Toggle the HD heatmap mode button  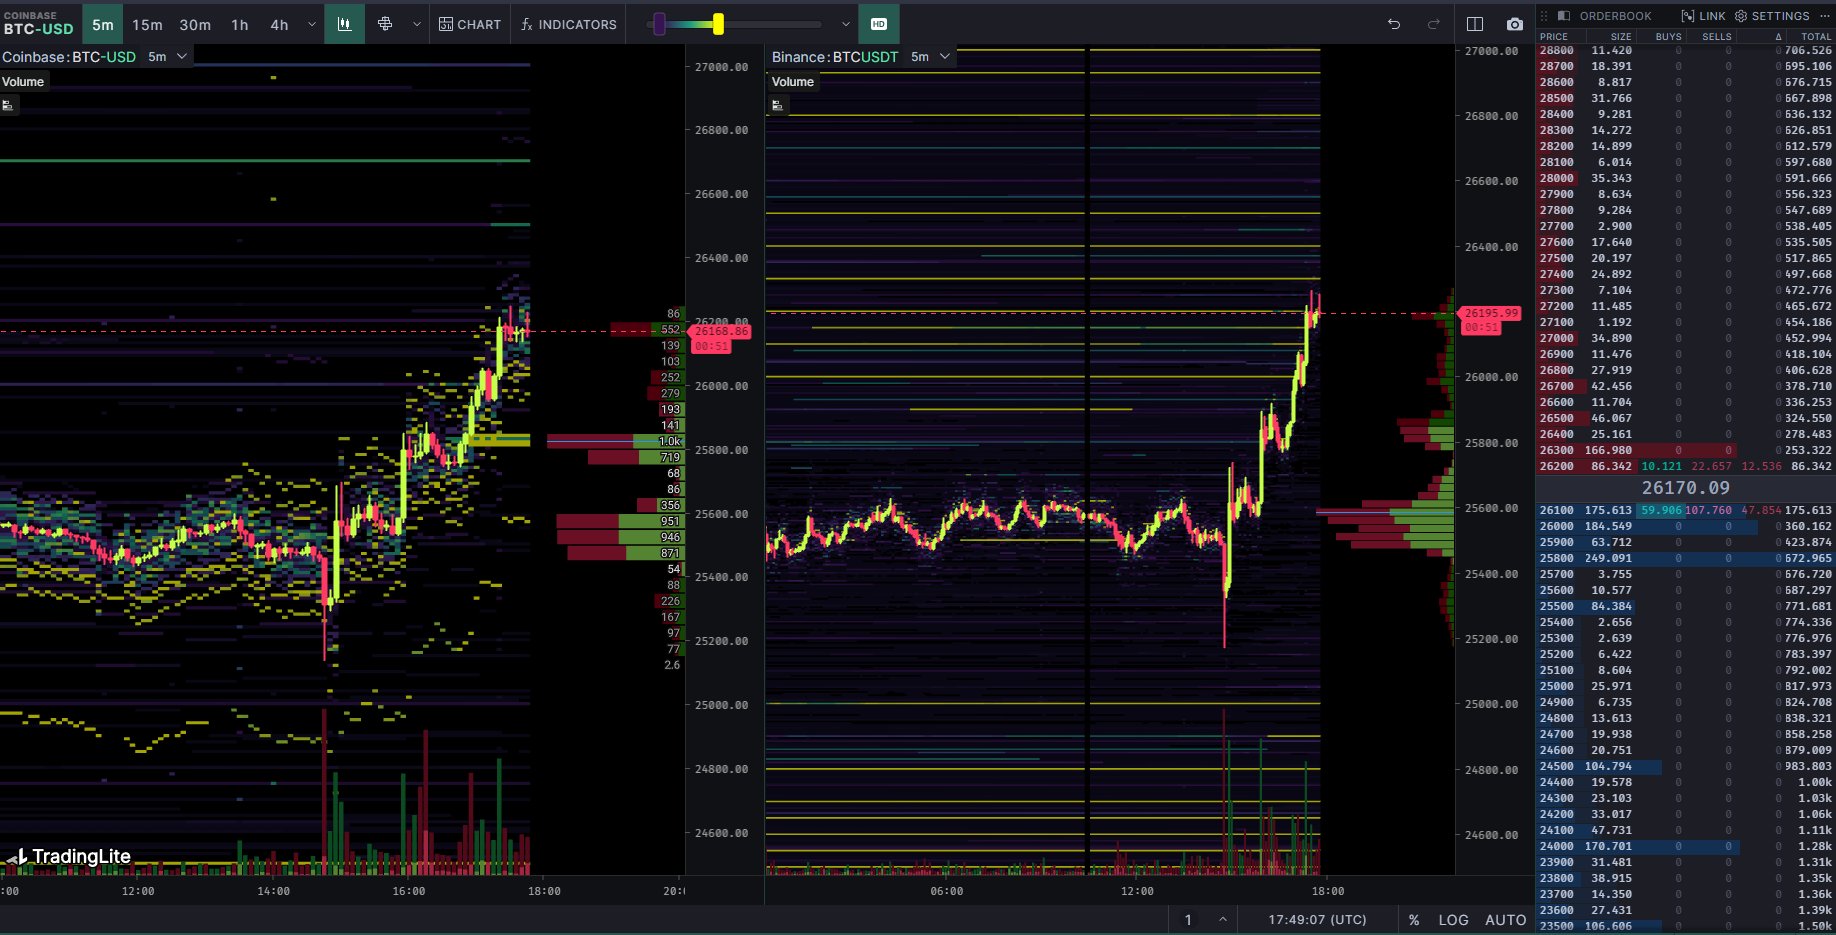[x=879, y=24]
